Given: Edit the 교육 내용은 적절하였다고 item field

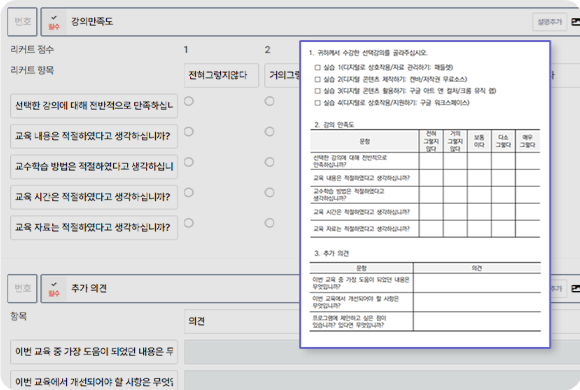Looking at the screenshot, I should tap(94, 136).
